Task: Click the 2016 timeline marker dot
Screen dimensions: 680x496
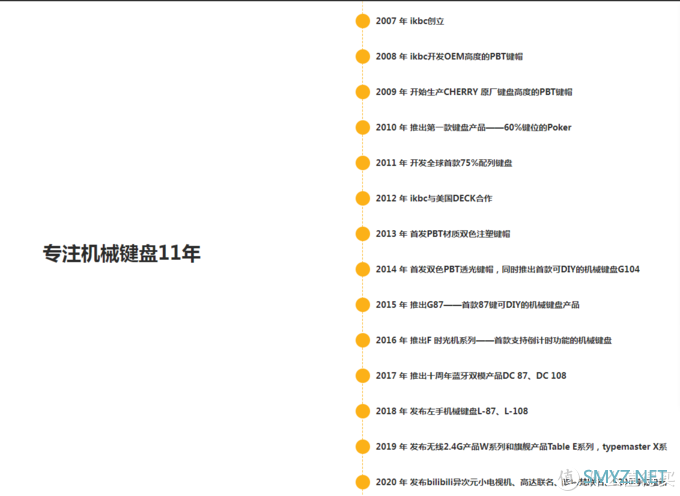Action: [x=363, y=340]
